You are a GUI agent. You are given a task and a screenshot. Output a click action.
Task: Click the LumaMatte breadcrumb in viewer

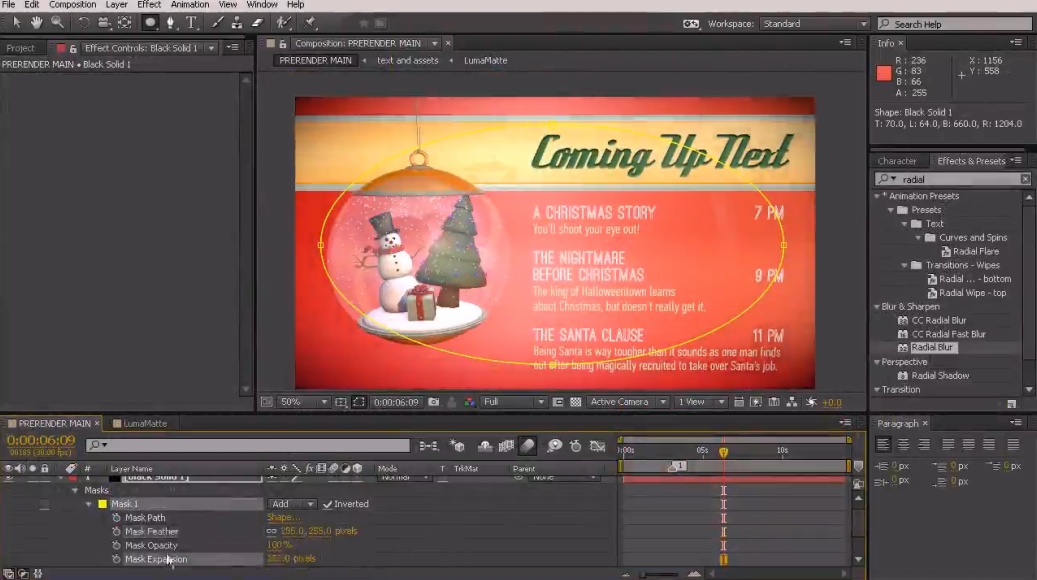point(485,61)
